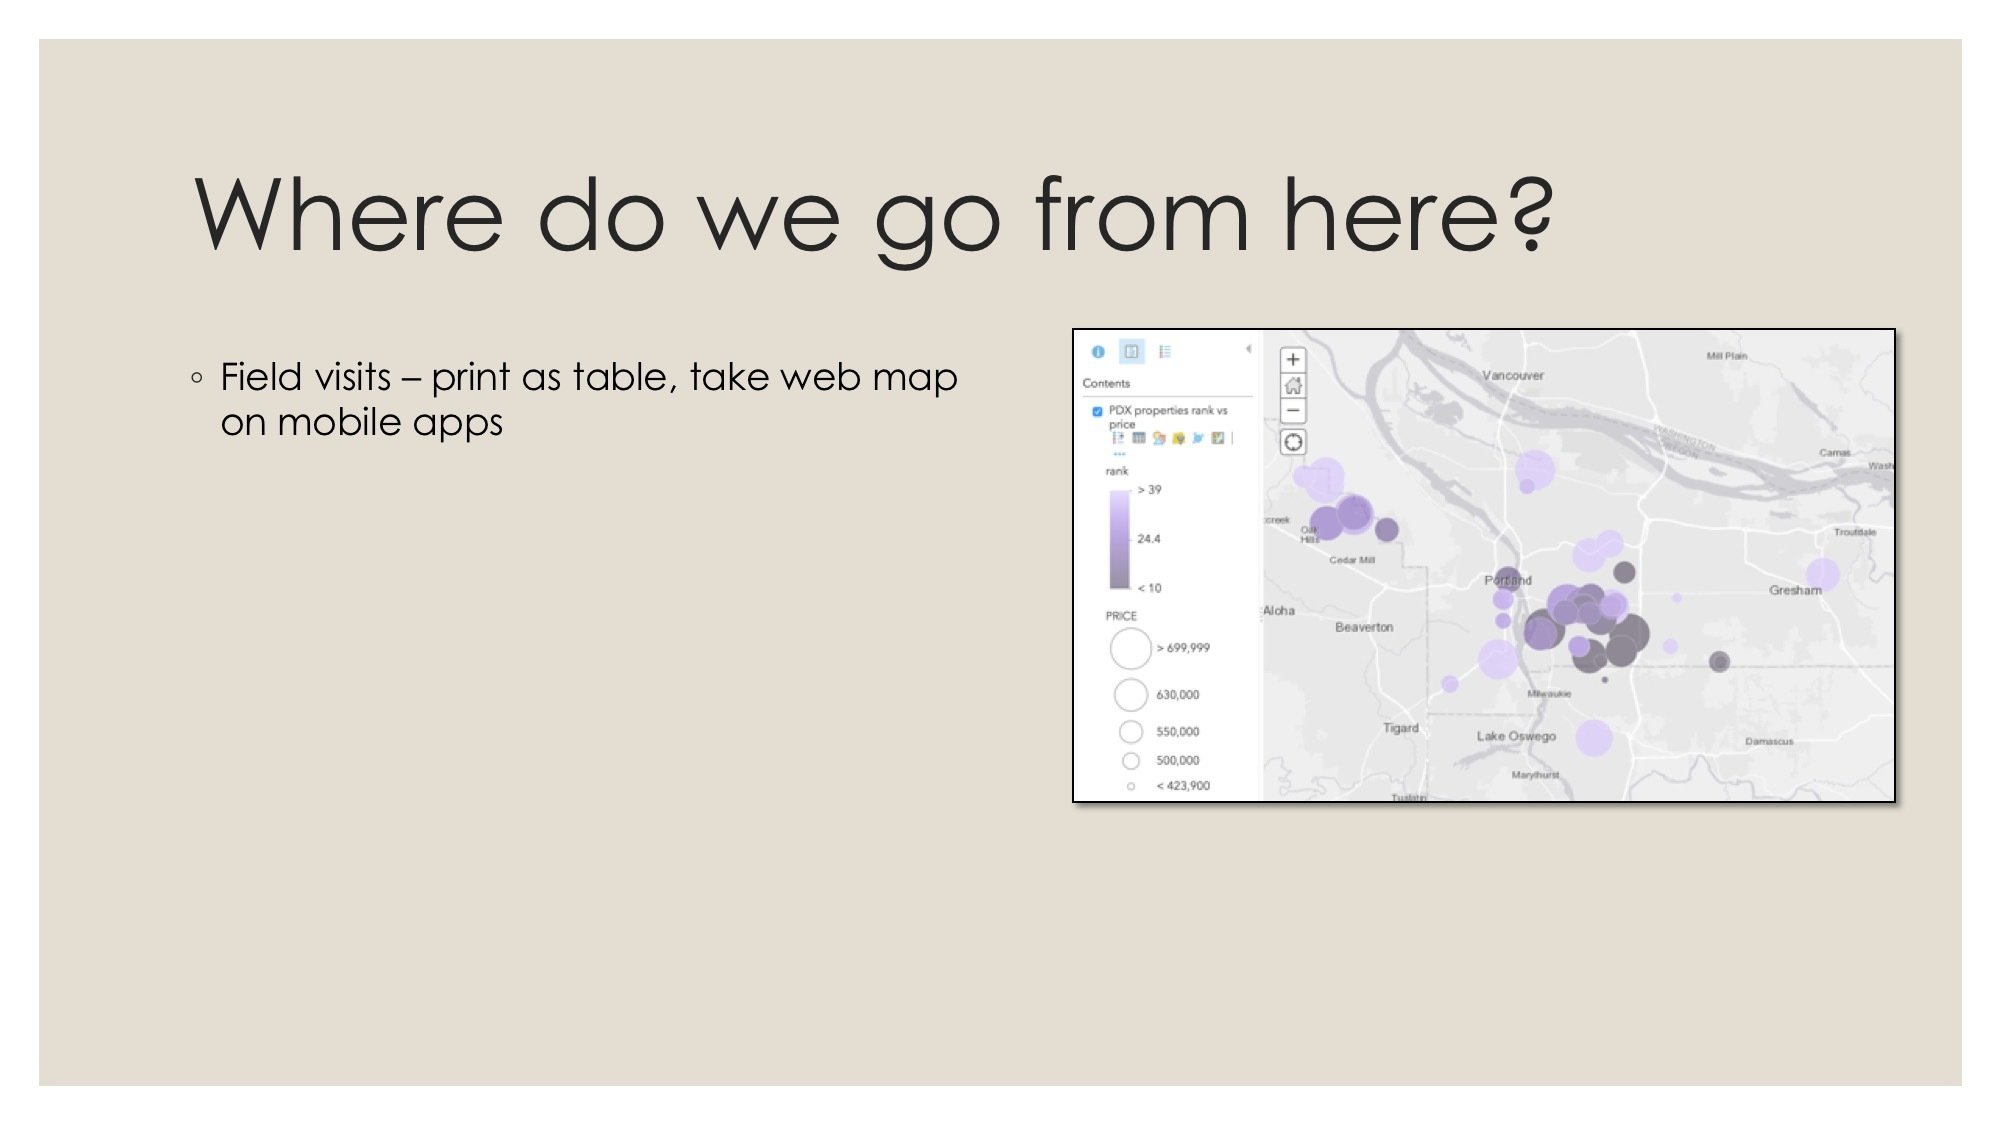Image resolution: width=2000 pixels, height=1125 pixels.
Task: Collapse the side panel arrow
Action: point(1248,349)
